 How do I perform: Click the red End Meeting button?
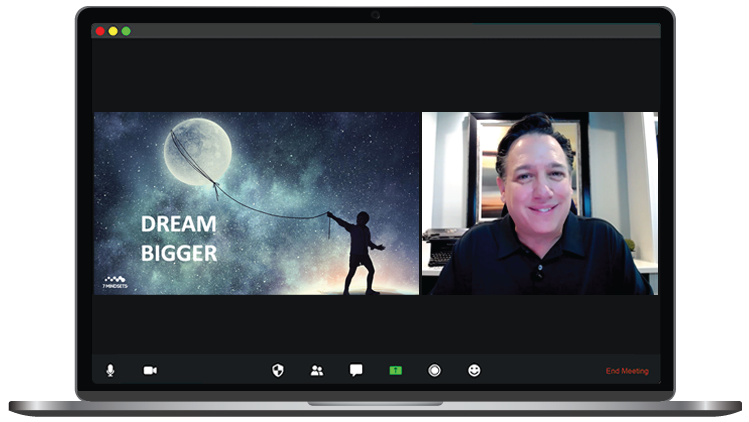[x=627, y=371]
